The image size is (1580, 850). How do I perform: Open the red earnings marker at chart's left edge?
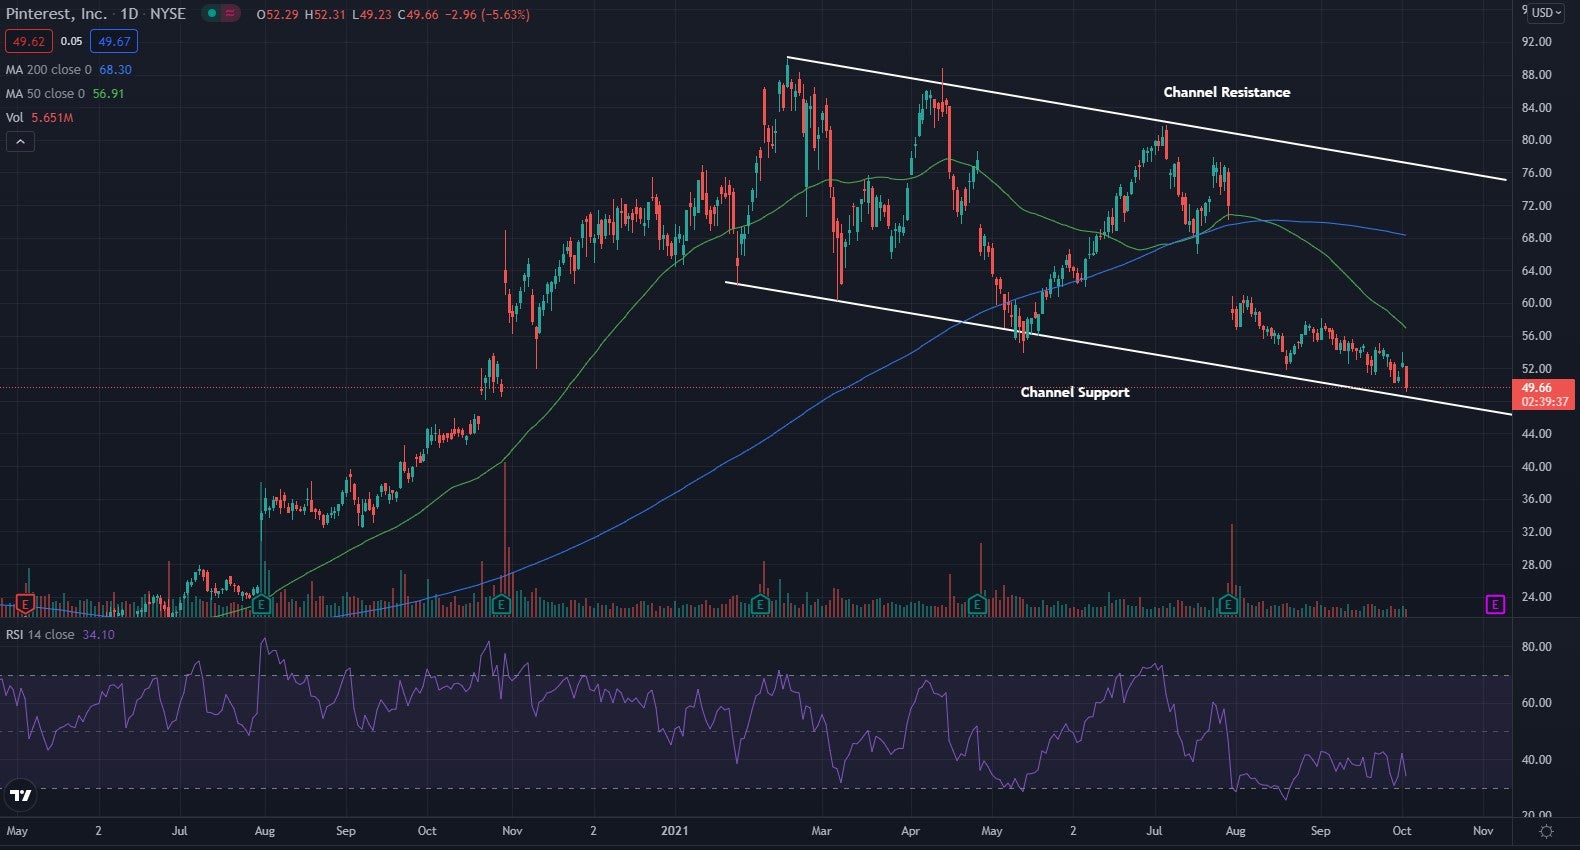(25, 604)
